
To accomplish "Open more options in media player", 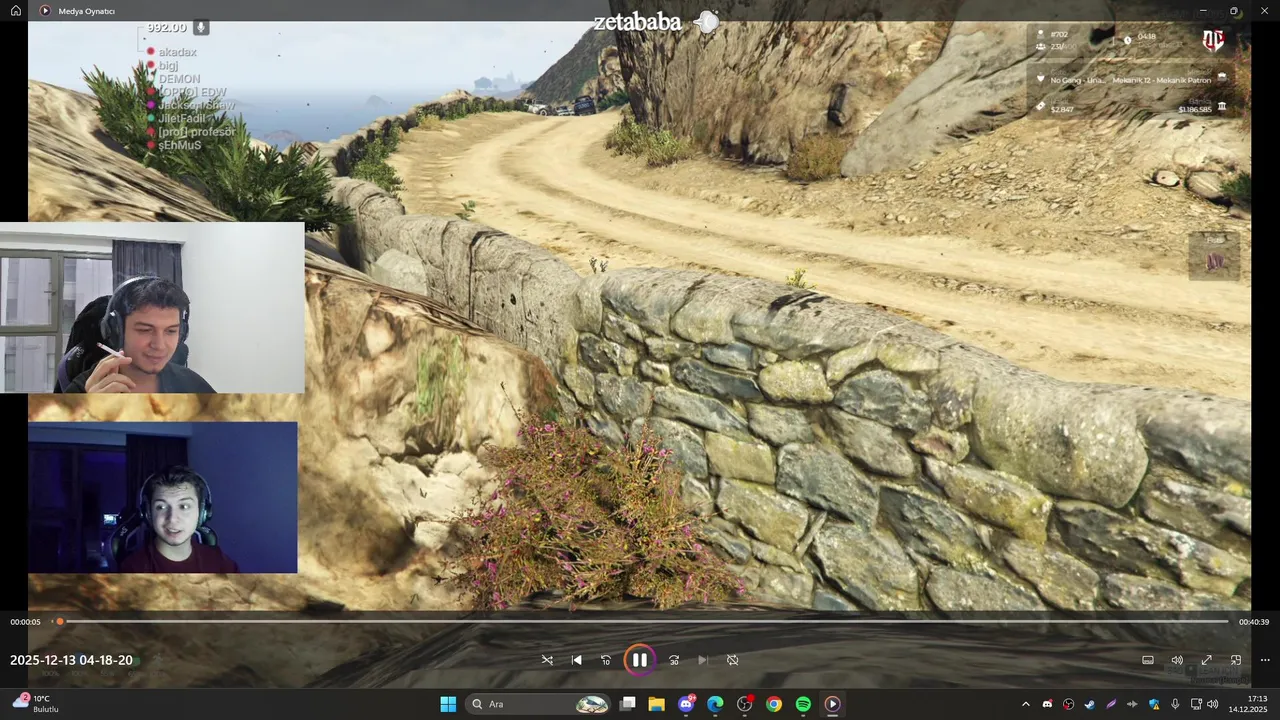I will [1265, 660].
